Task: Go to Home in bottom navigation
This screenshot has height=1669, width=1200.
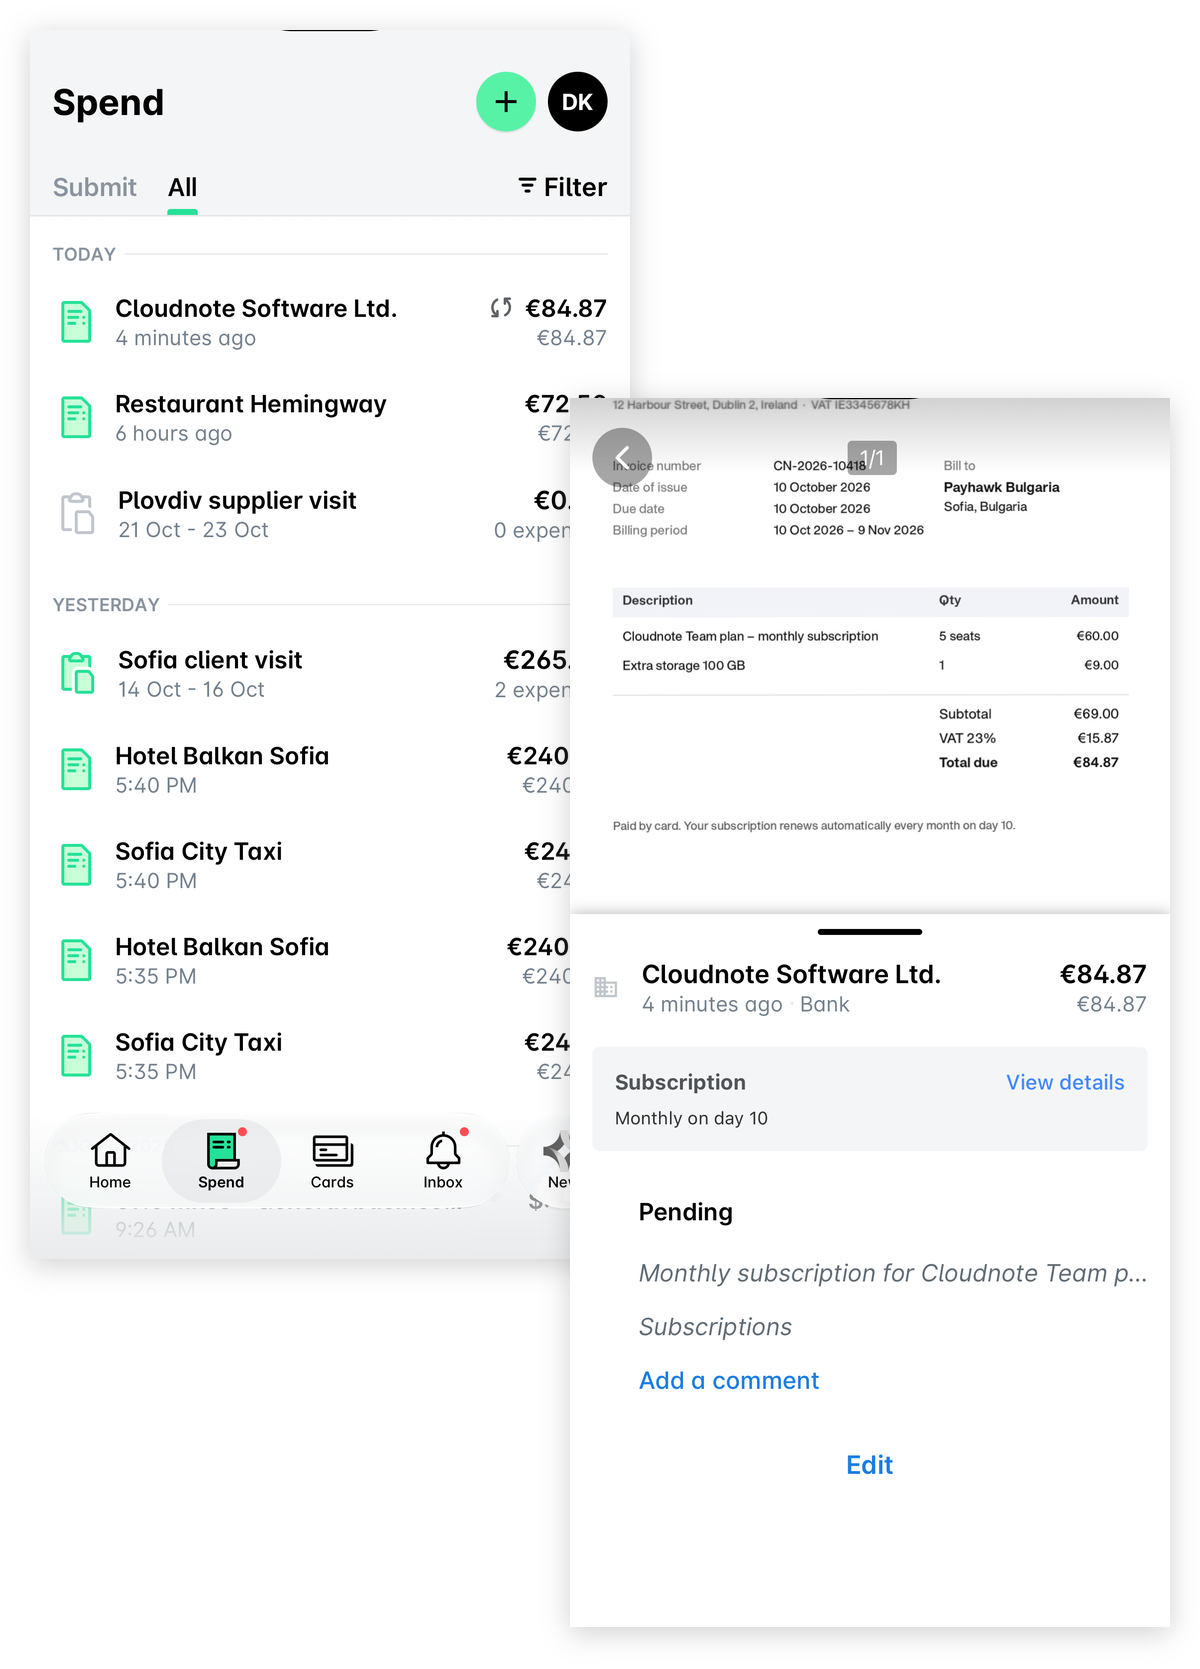Action: (110, 1160)
